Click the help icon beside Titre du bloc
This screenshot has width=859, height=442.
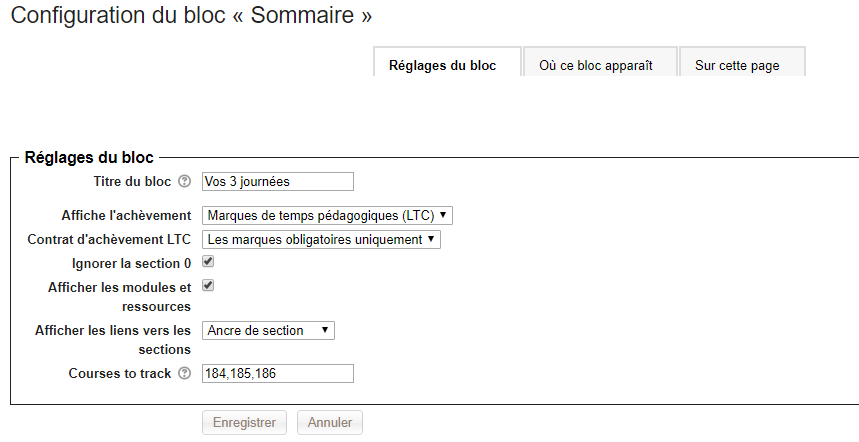[x=184, y=182]
